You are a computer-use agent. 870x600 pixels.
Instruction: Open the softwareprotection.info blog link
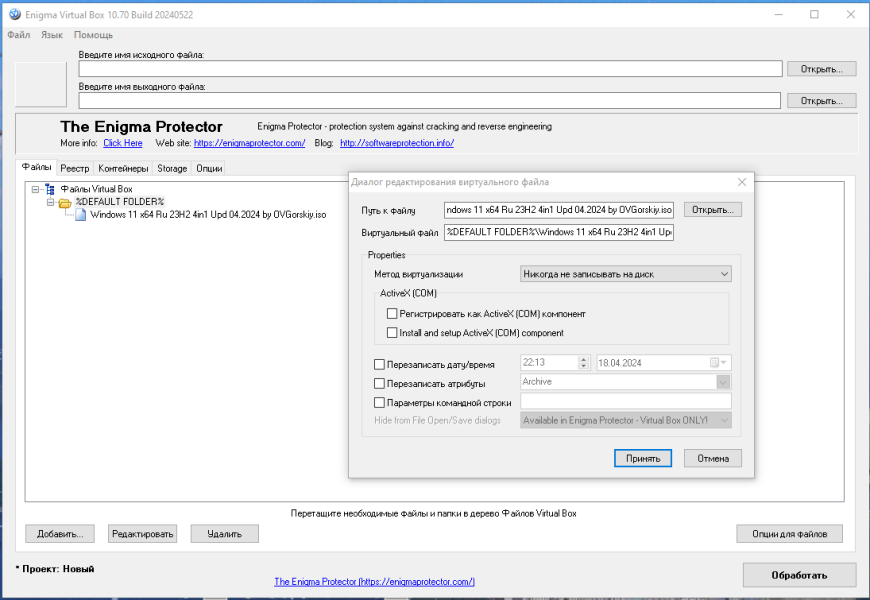pyautogui.click(x=397, y=143)
